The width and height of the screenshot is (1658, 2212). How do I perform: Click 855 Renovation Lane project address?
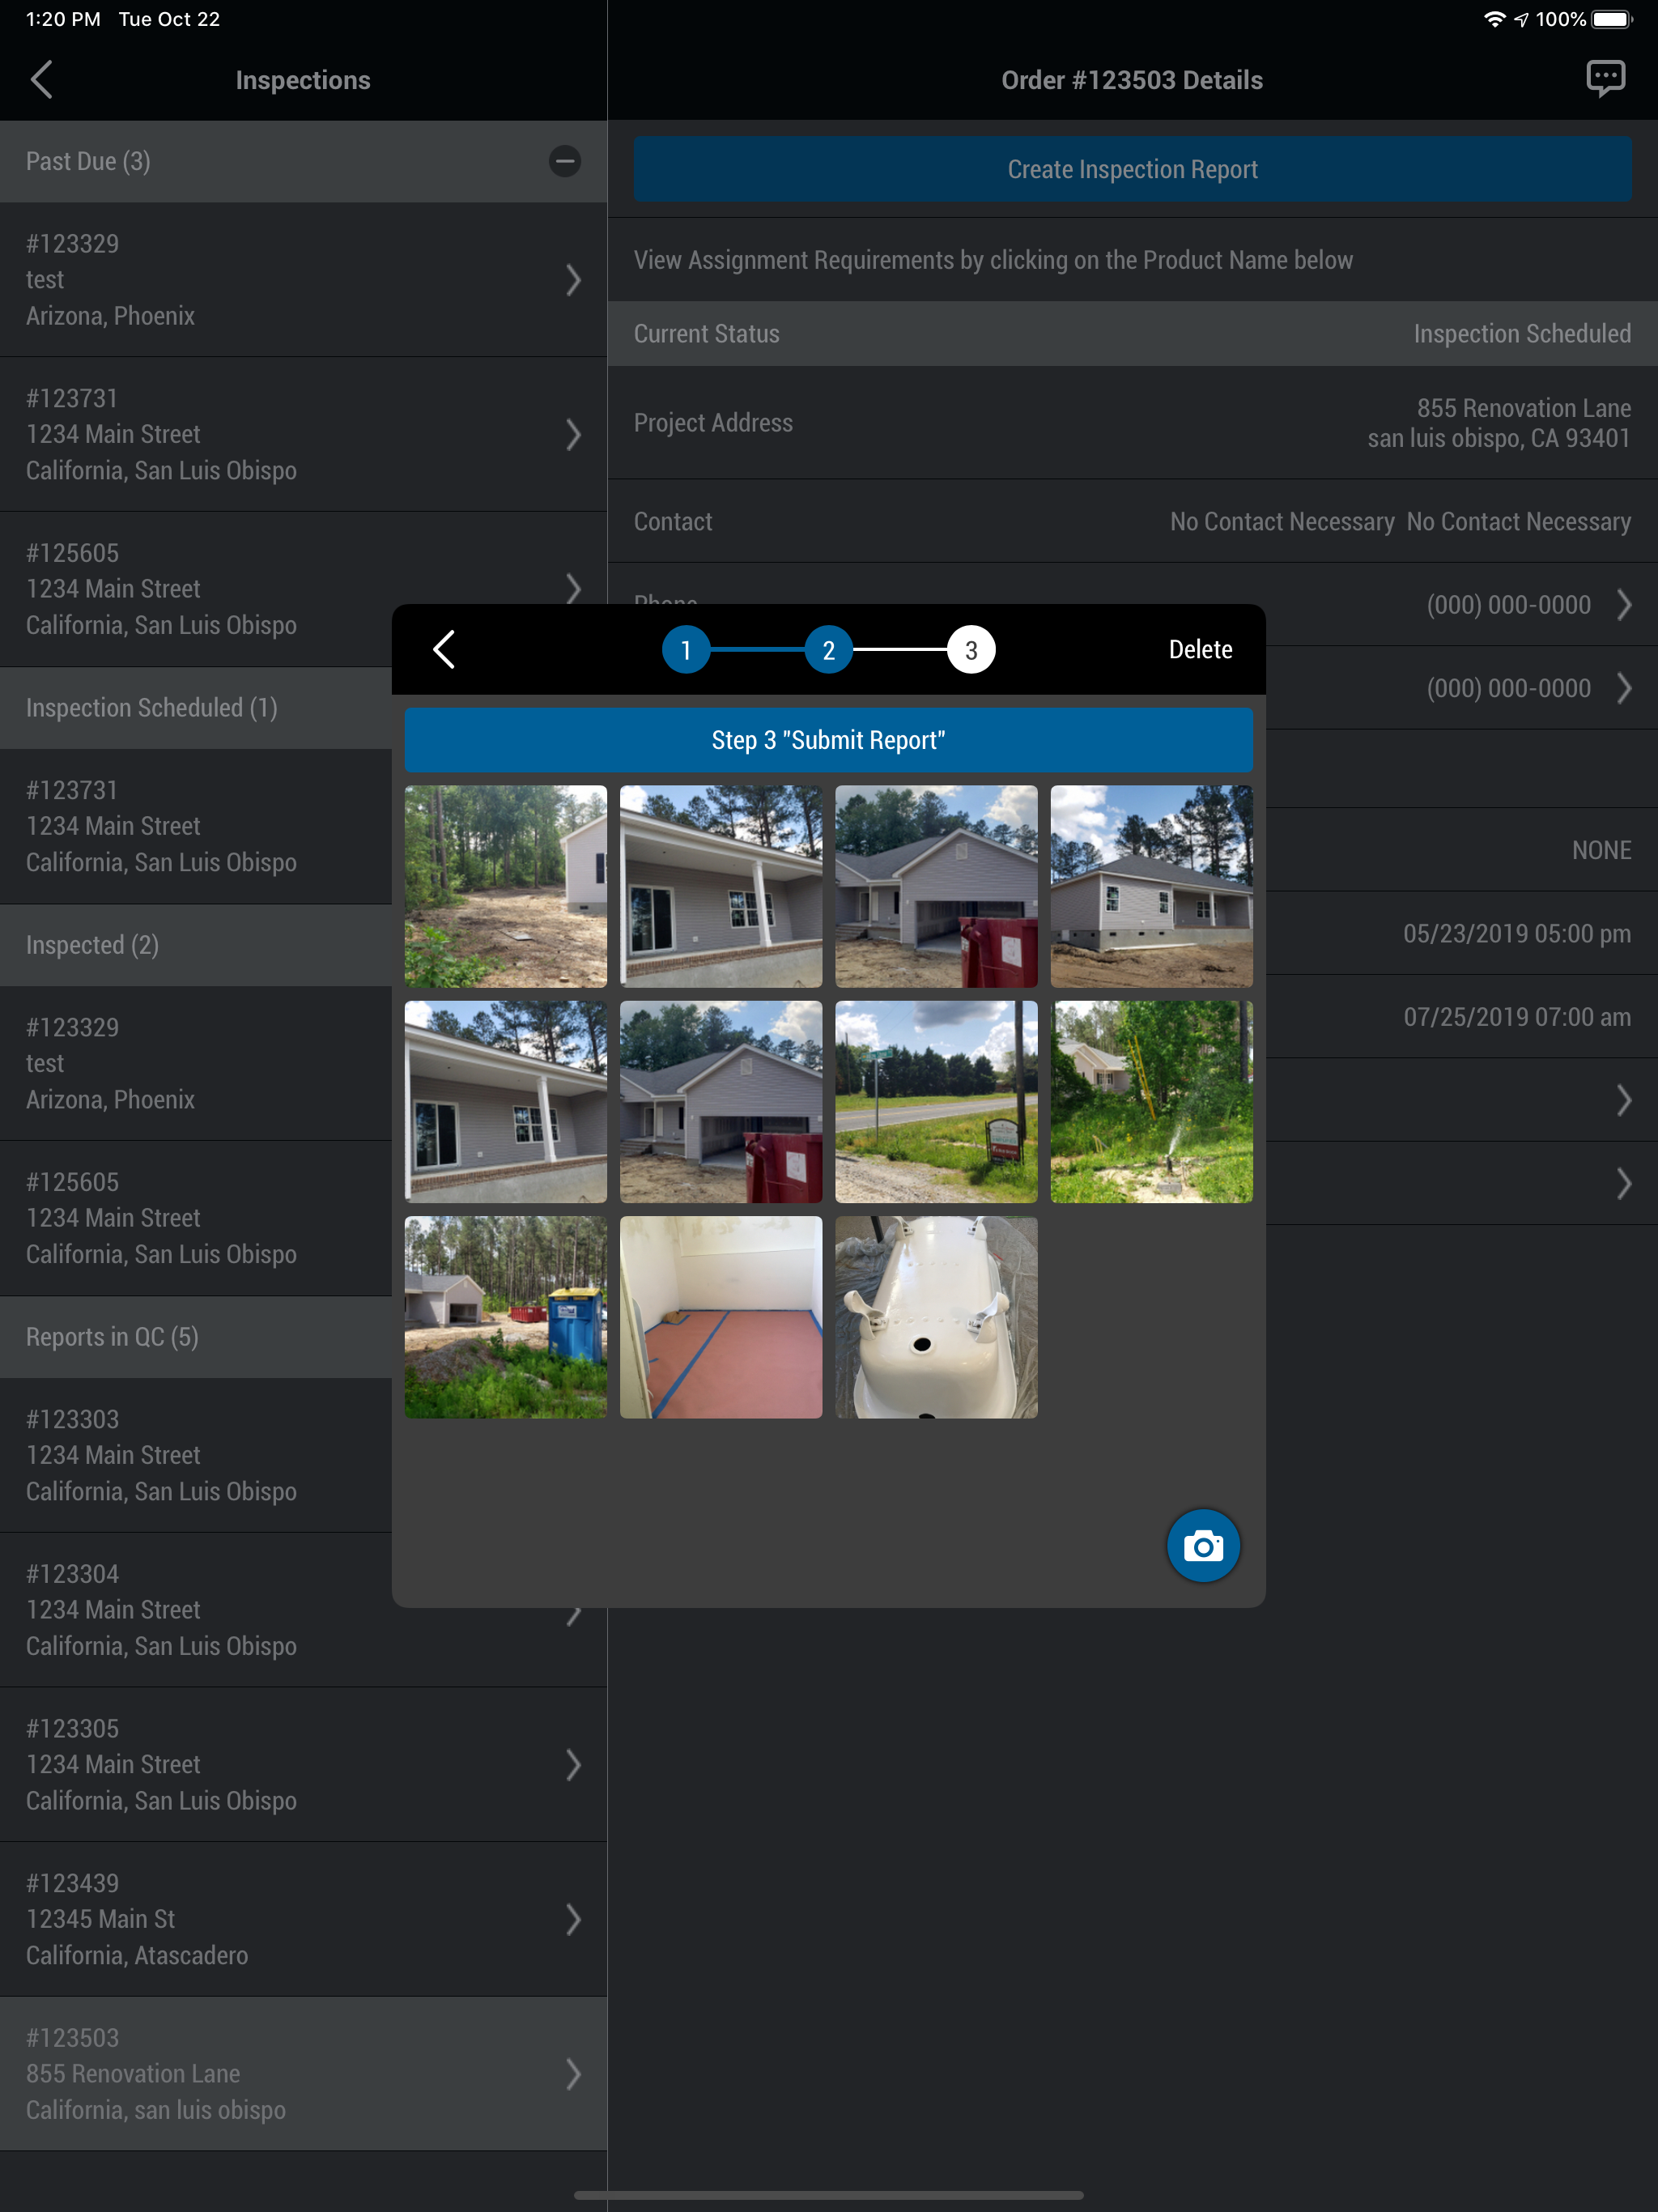(x=1499, y=423)
